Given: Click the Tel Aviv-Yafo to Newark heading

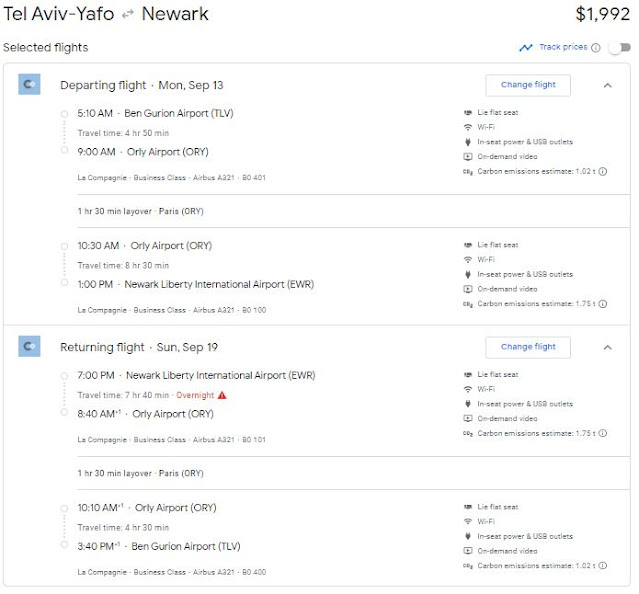Looking at the screenshot, I should [103, 14].
